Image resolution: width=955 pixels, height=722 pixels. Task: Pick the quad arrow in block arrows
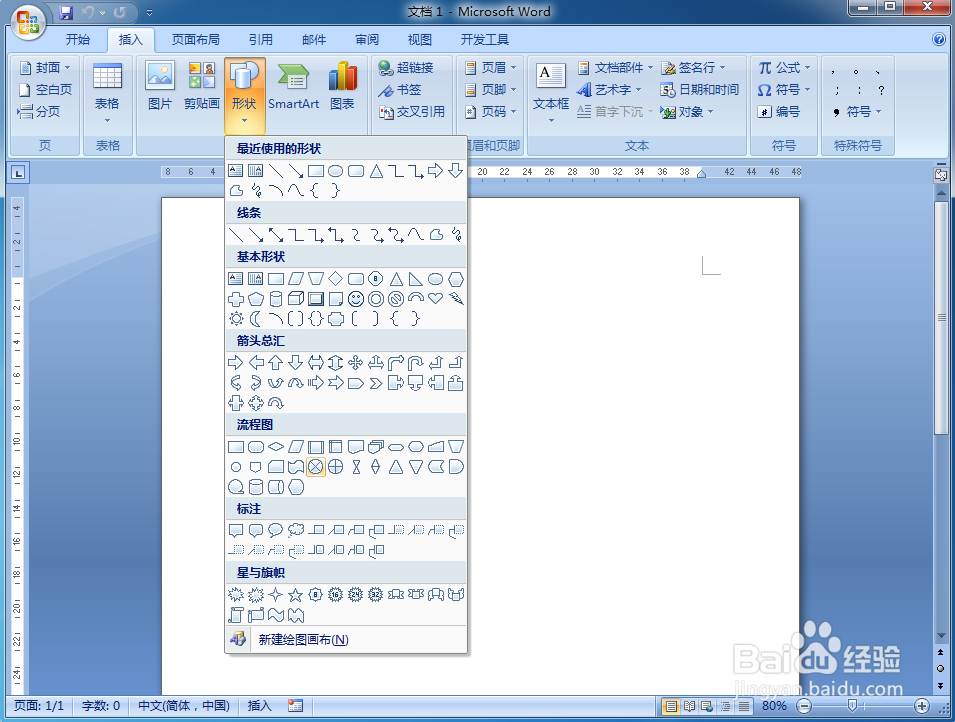click(x=356, y=363)
